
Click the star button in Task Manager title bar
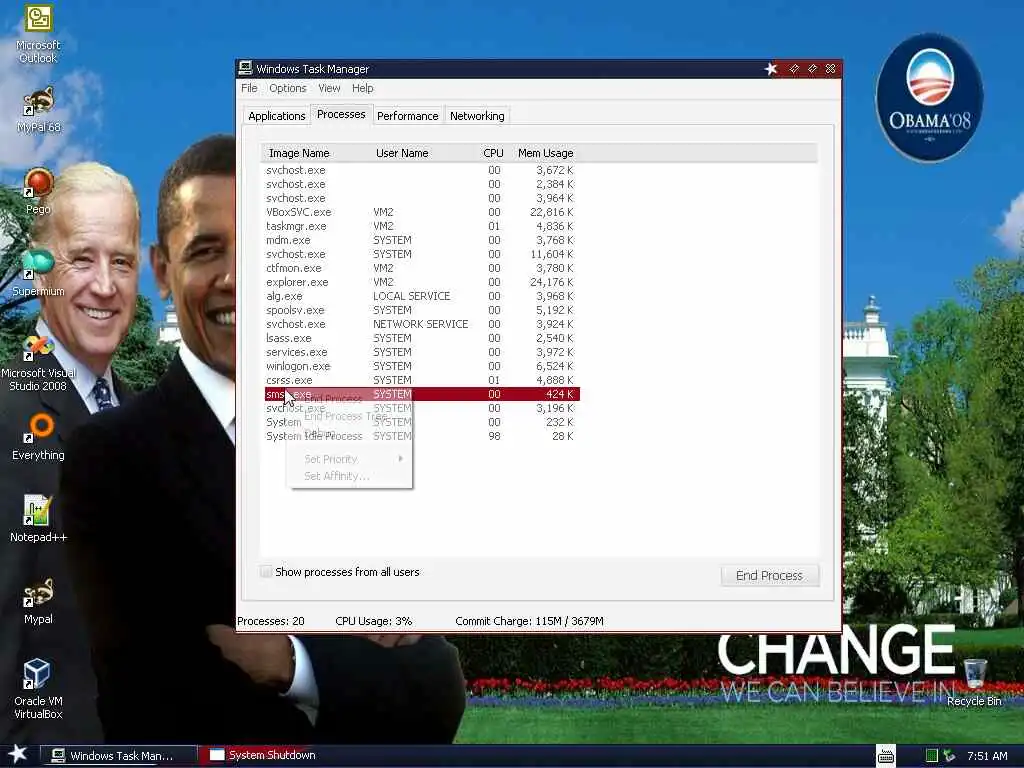coord(771,69)
